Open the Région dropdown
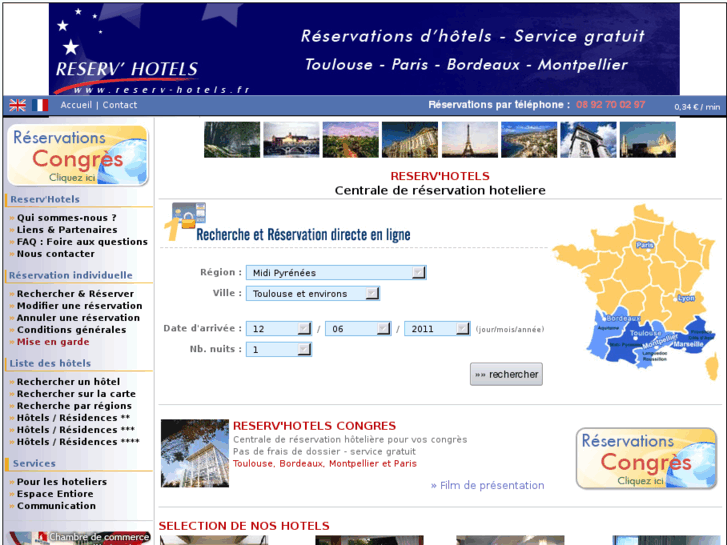 click(336, 273)
